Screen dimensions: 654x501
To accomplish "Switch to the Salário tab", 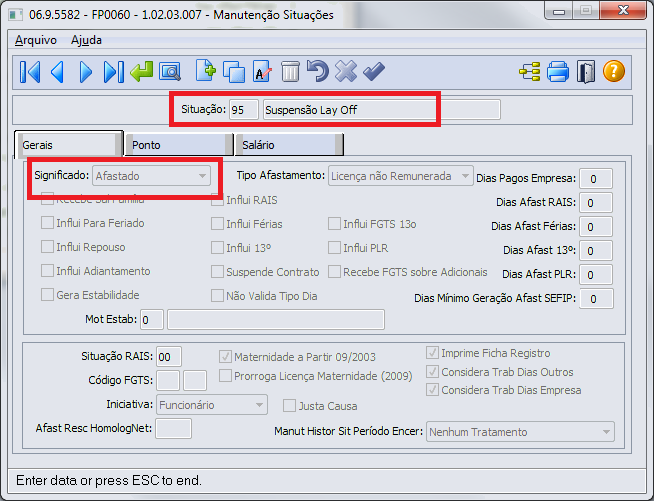I will [x=289, y=145].
